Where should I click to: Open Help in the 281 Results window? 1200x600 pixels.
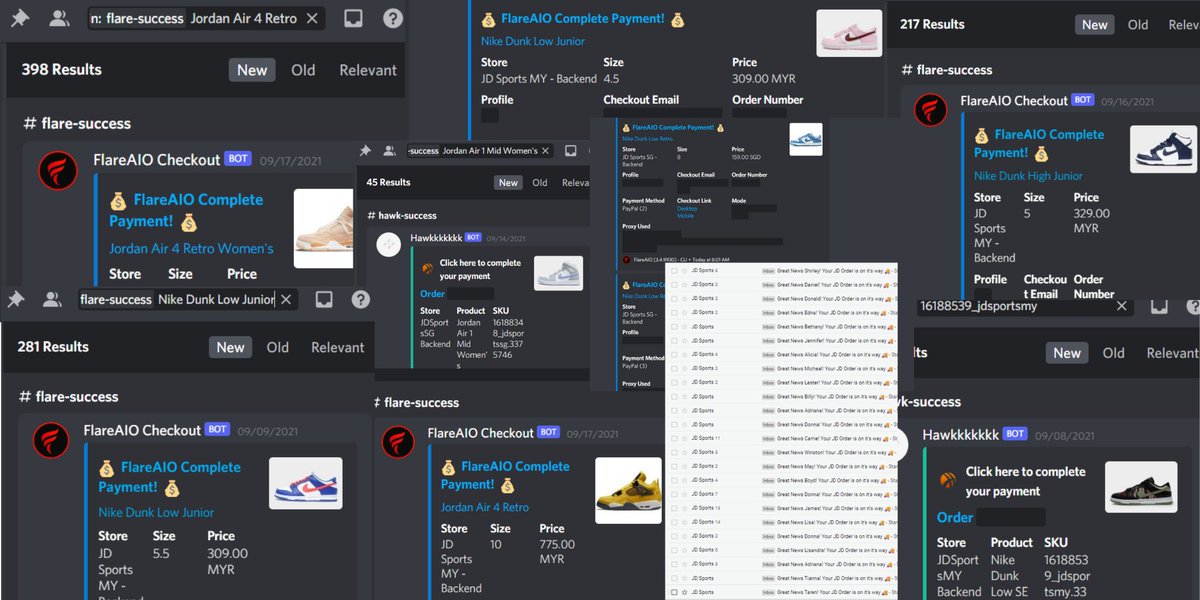361,299
